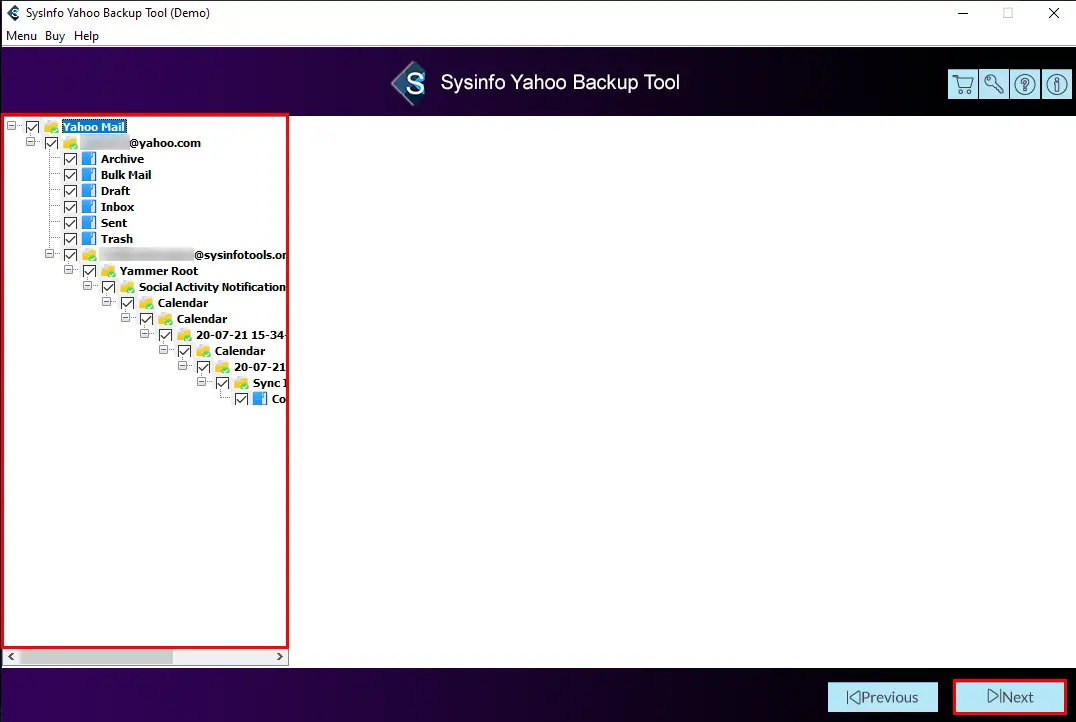The image size is (1076, 722).
Task: Select the 20-07-21 15-34 label
Action: point(240,335)
